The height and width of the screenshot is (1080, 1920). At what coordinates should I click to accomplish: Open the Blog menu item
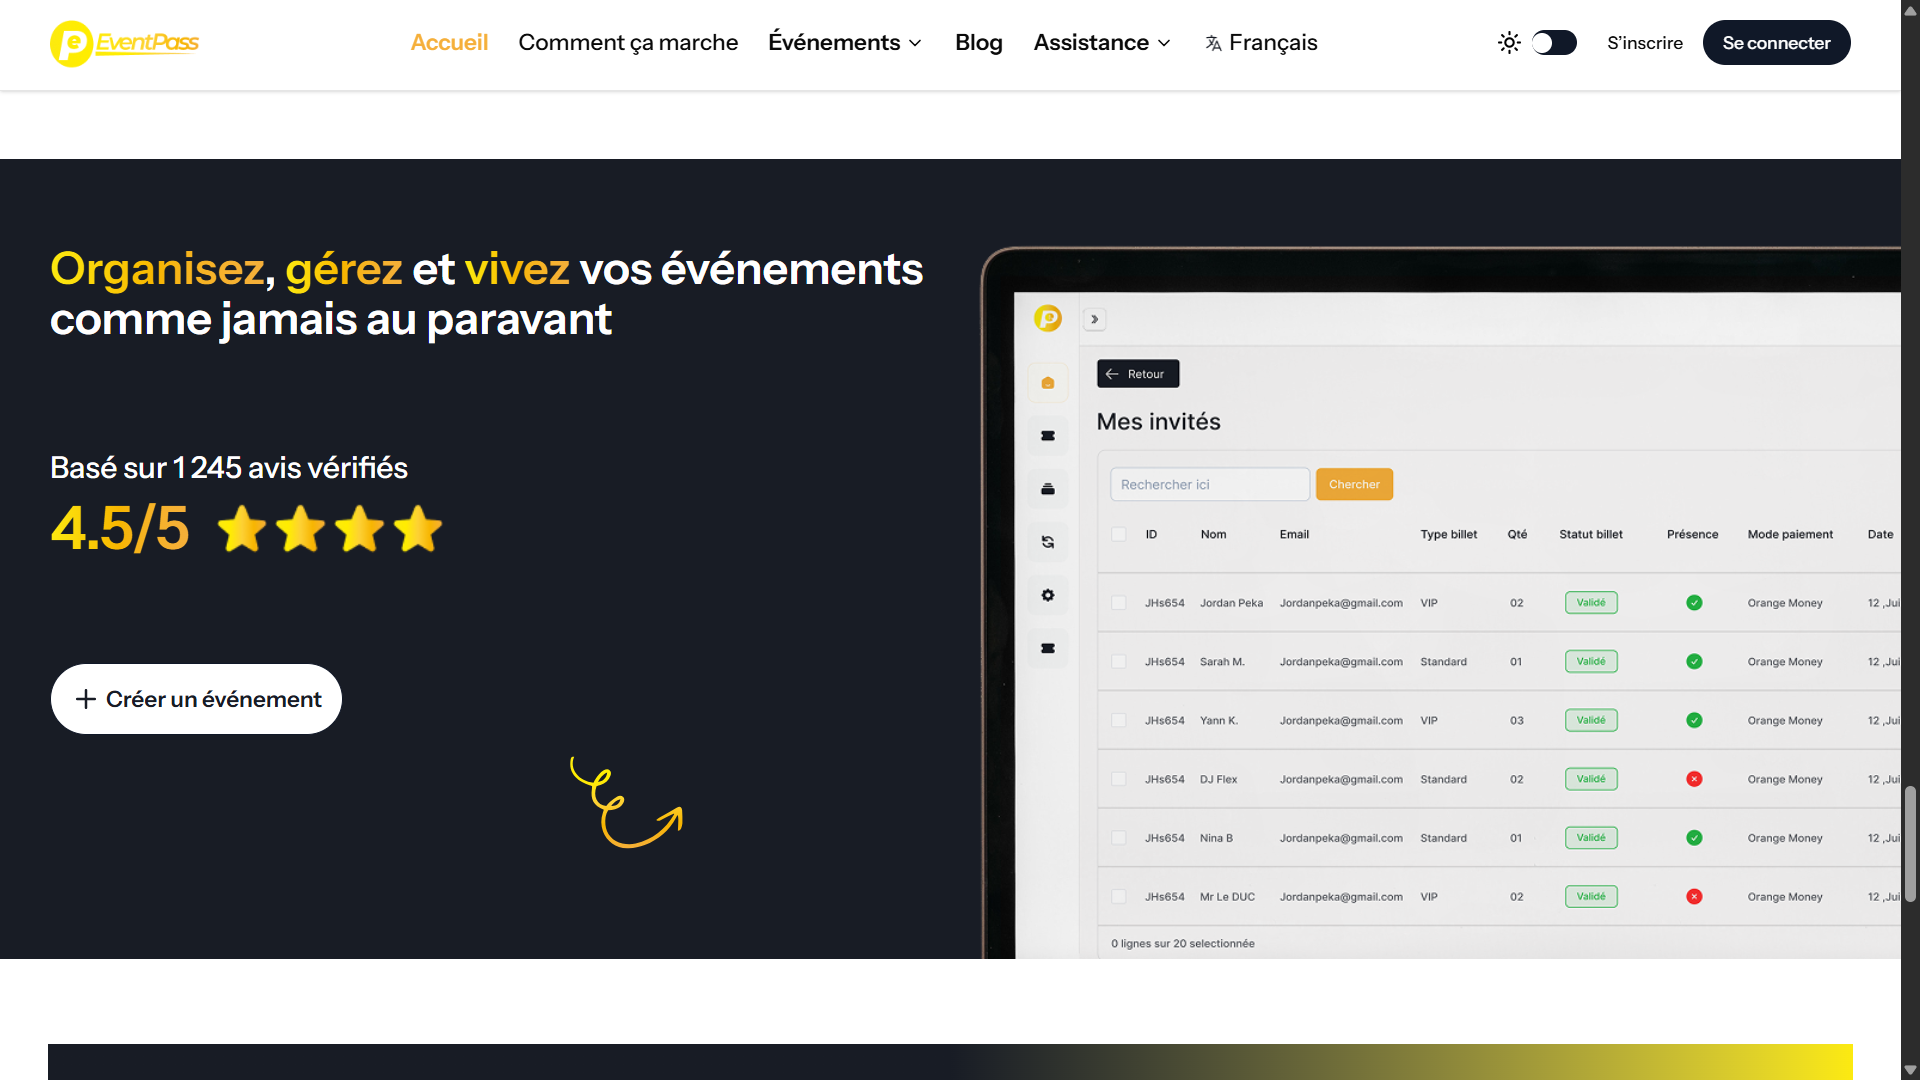(978, 43)
